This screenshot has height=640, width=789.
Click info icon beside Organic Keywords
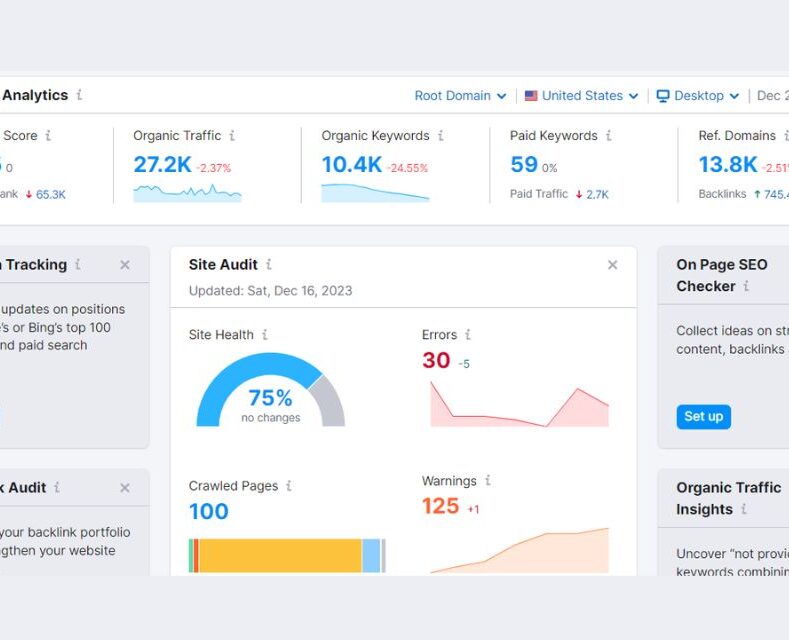(x=440, y=136)
